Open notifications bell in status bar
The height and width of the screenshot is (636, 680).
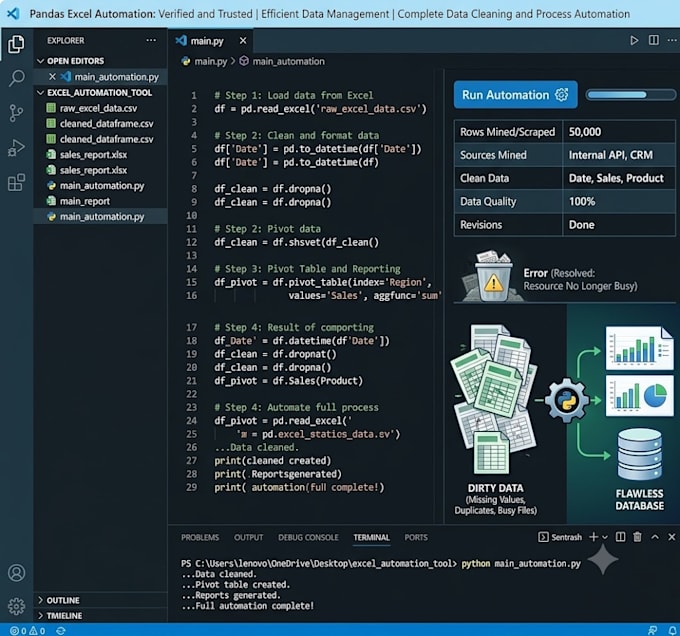pos(672,631)
